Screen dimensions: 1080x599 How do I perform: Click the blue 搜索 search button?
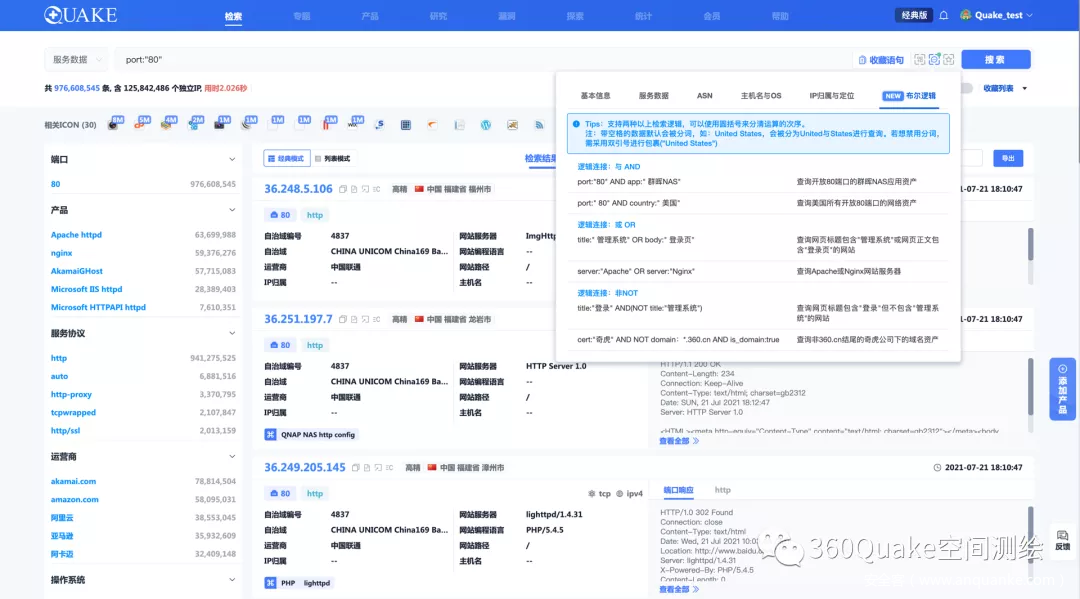(x=994, y=60)
